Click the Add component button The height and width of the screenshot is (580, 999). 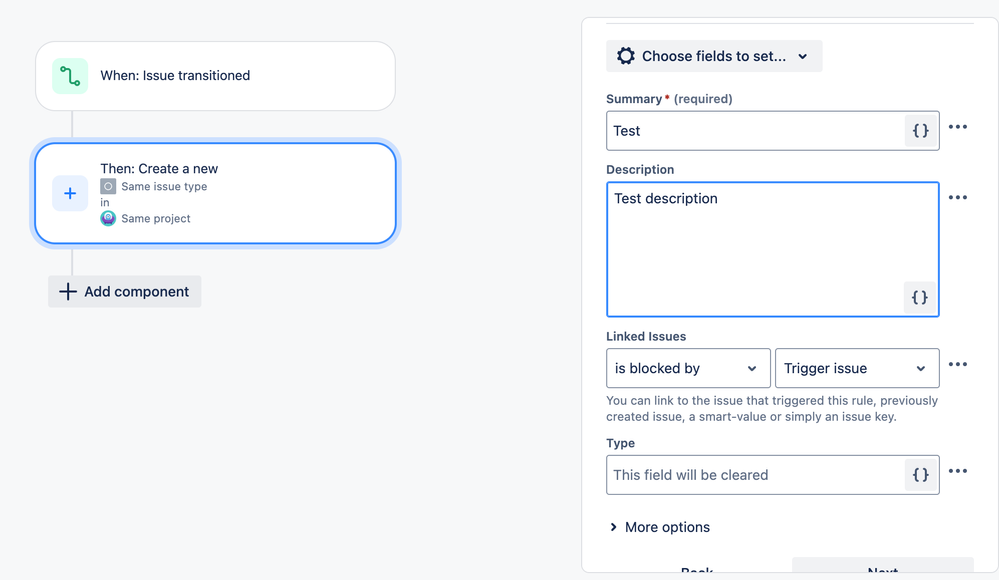click(x=125, y=292)
